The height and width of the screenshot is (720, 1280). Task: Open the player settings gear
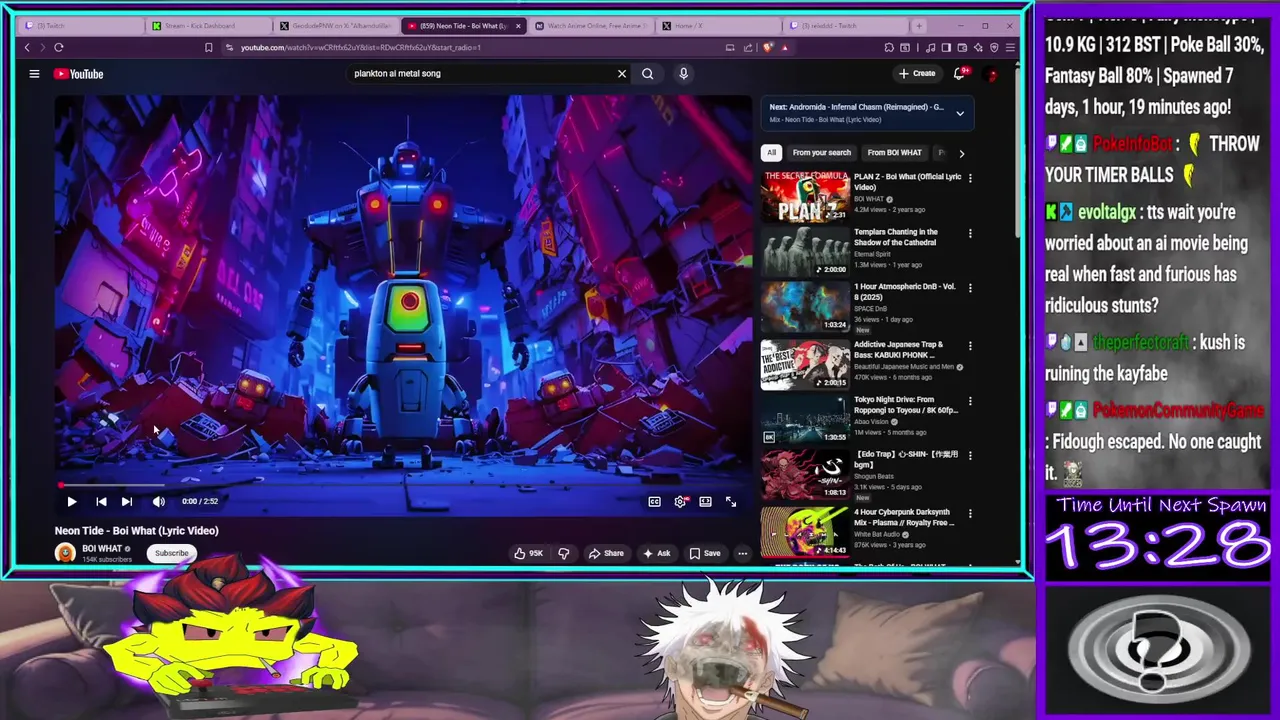pyautogui.click(x=680, y=501)
